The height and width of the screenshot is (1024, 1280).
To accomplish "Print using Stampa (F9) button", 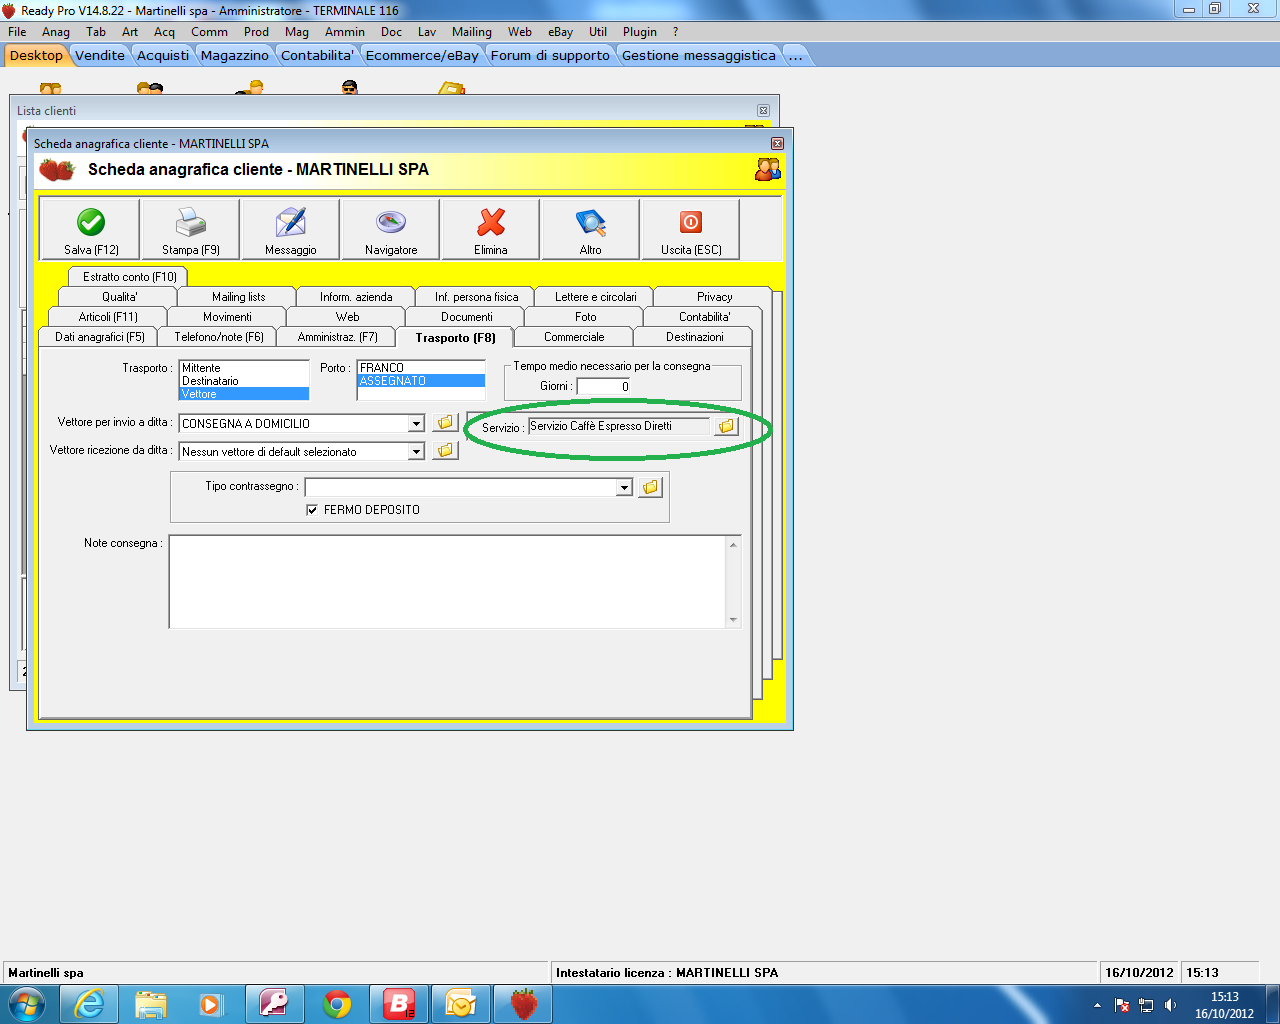I will tap(191, 230).
